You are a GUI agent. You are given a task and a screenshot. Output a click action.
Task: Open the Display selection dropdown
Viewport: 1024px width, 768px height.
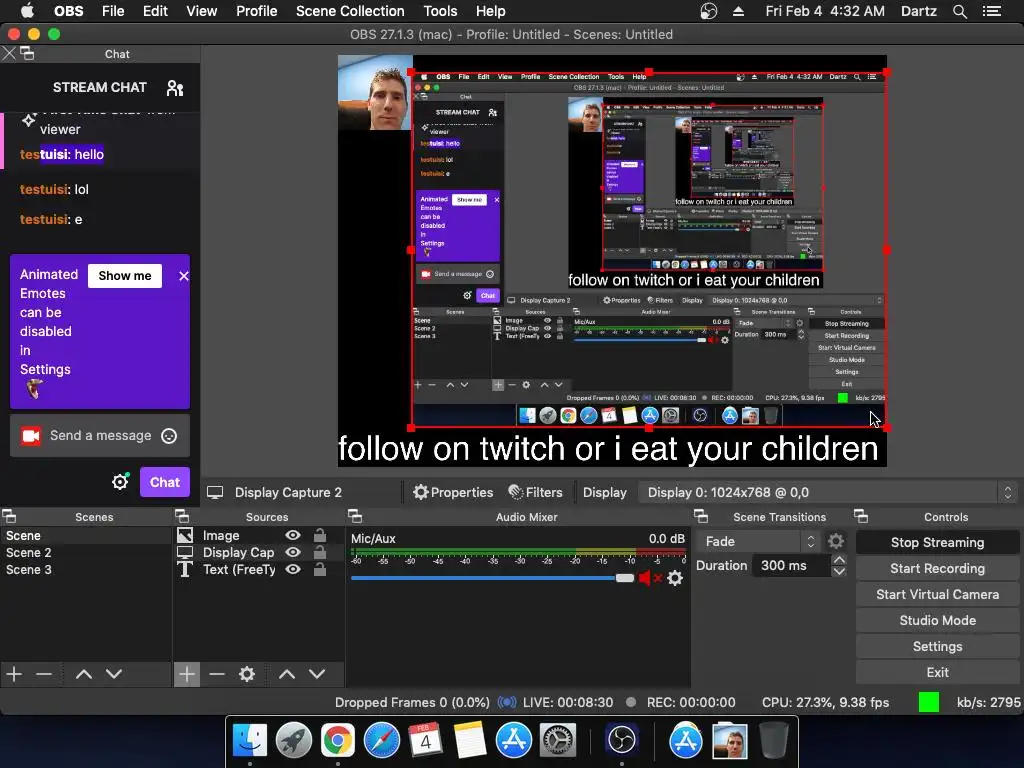click(x=828, y=492)
